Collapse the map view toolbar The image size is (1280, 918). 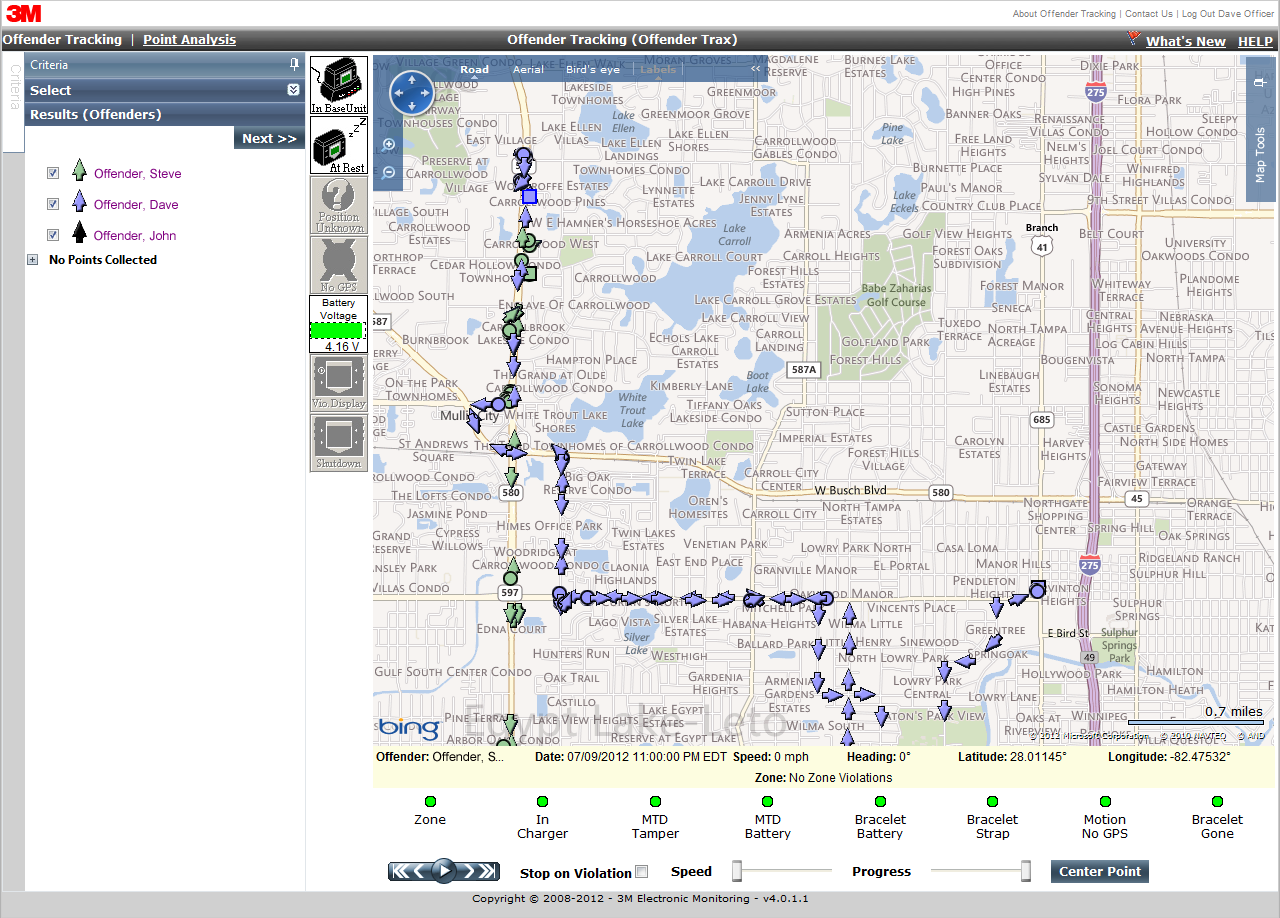[756, 70]
